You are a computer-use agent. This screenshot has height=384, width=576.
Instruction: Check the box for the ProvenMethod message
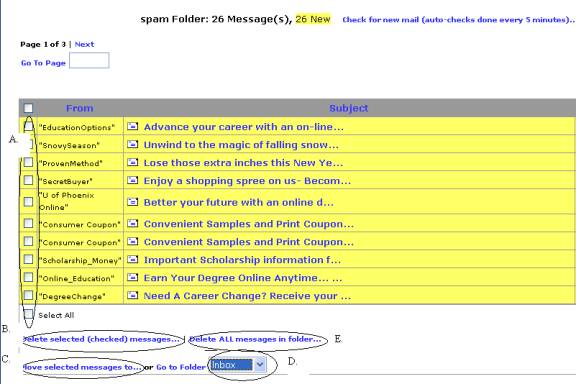point(28,162)
